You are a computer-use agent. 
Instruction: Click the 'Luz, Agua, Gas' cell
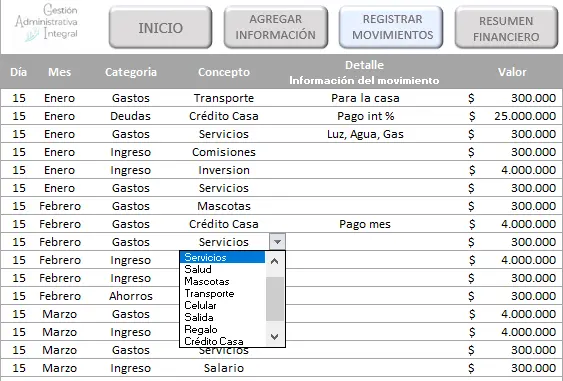click(365, 134)
